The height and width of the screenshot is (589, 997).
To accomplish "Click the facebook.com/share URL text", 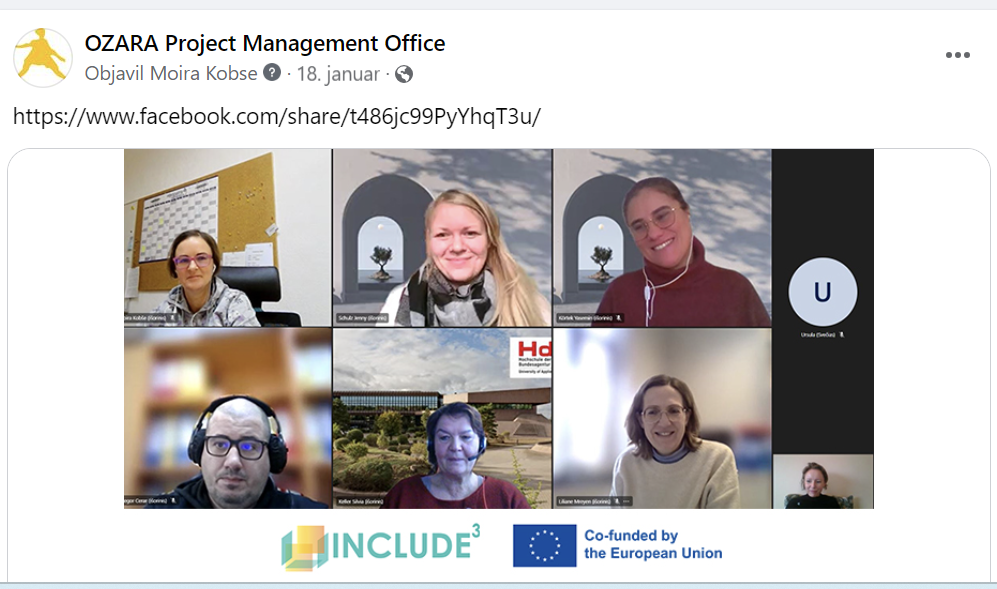I will click(x=277, y=116).
